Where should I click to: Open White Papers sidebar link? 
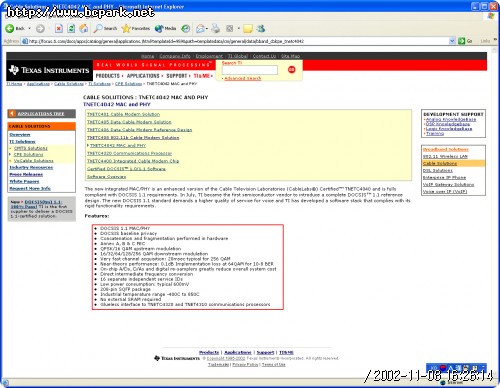pos(24,181)
